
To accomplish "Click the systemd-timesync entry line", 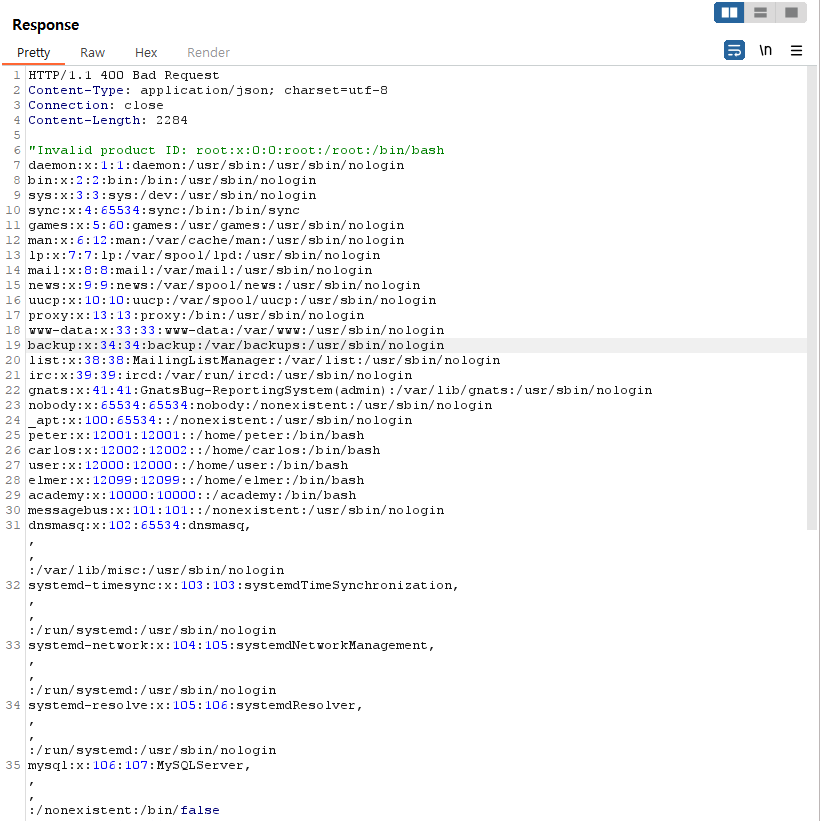I will (244, 586).
